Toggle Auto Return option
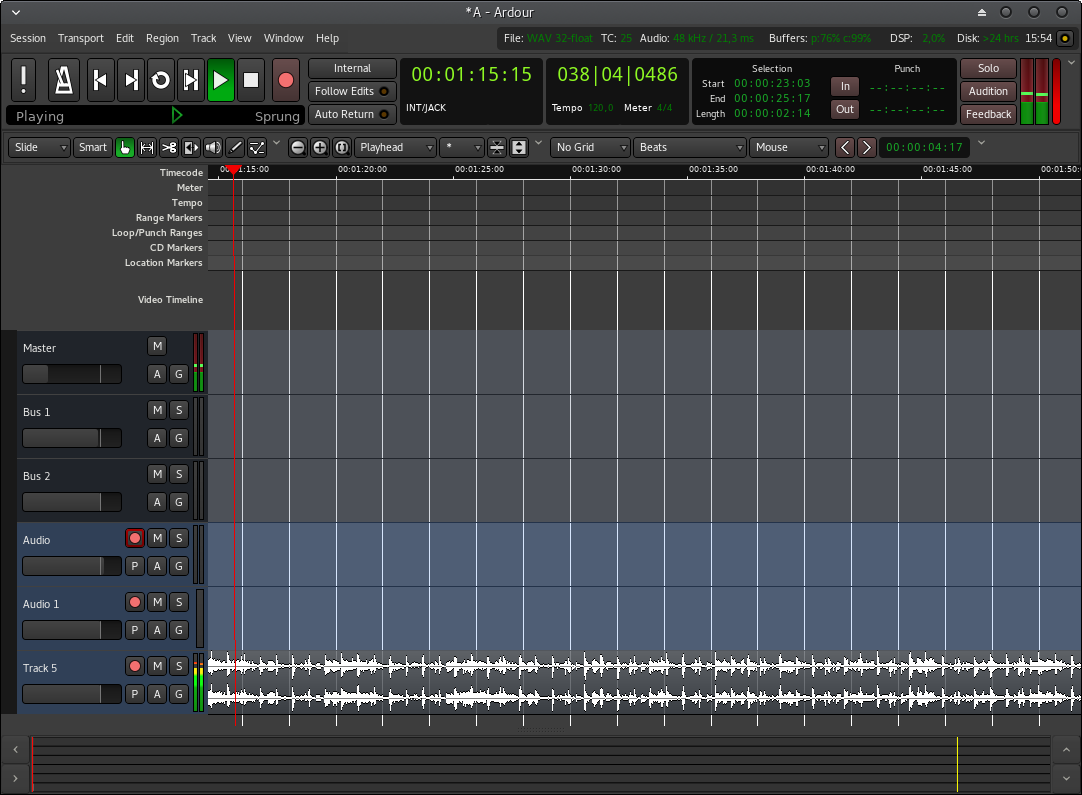This screenshot has width=1082, height=795. [x=352, y=114]
